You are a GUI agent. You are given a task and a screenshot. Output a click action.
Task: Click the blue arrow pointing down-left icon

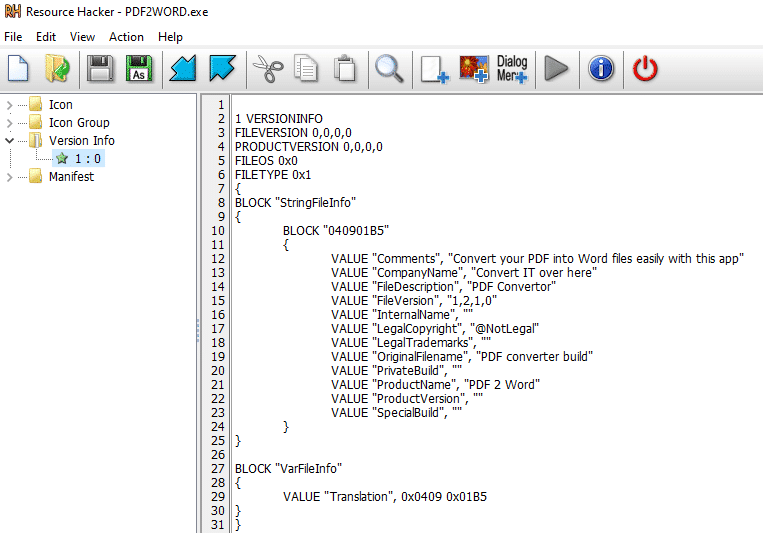pyautogui.click(x=182, y=68)
